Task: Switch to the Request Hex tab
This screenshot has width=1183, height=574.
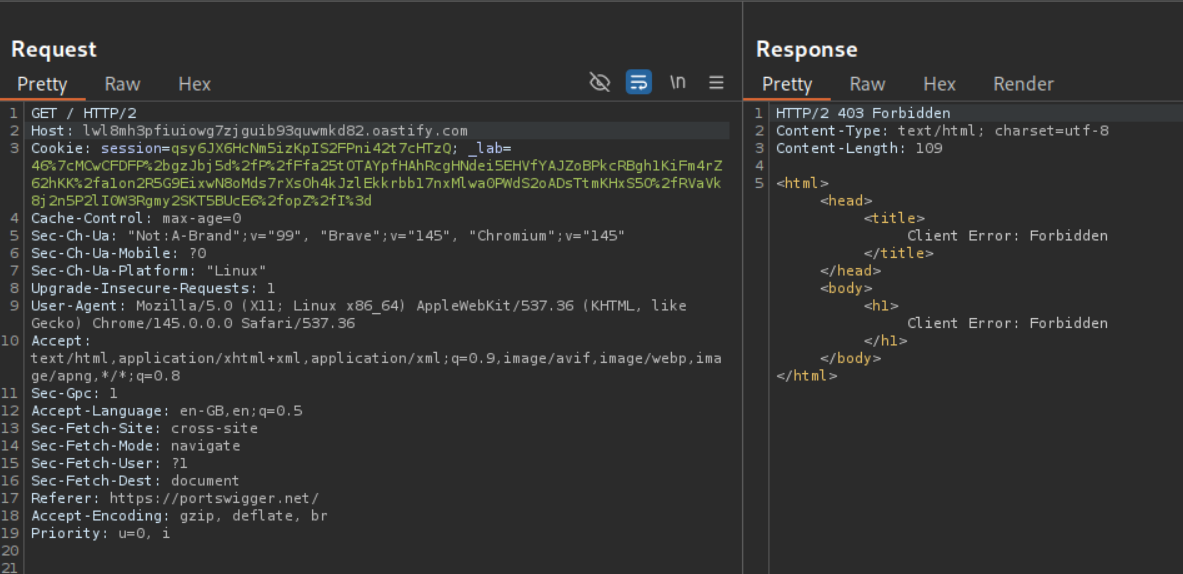Action: (194, 84)
